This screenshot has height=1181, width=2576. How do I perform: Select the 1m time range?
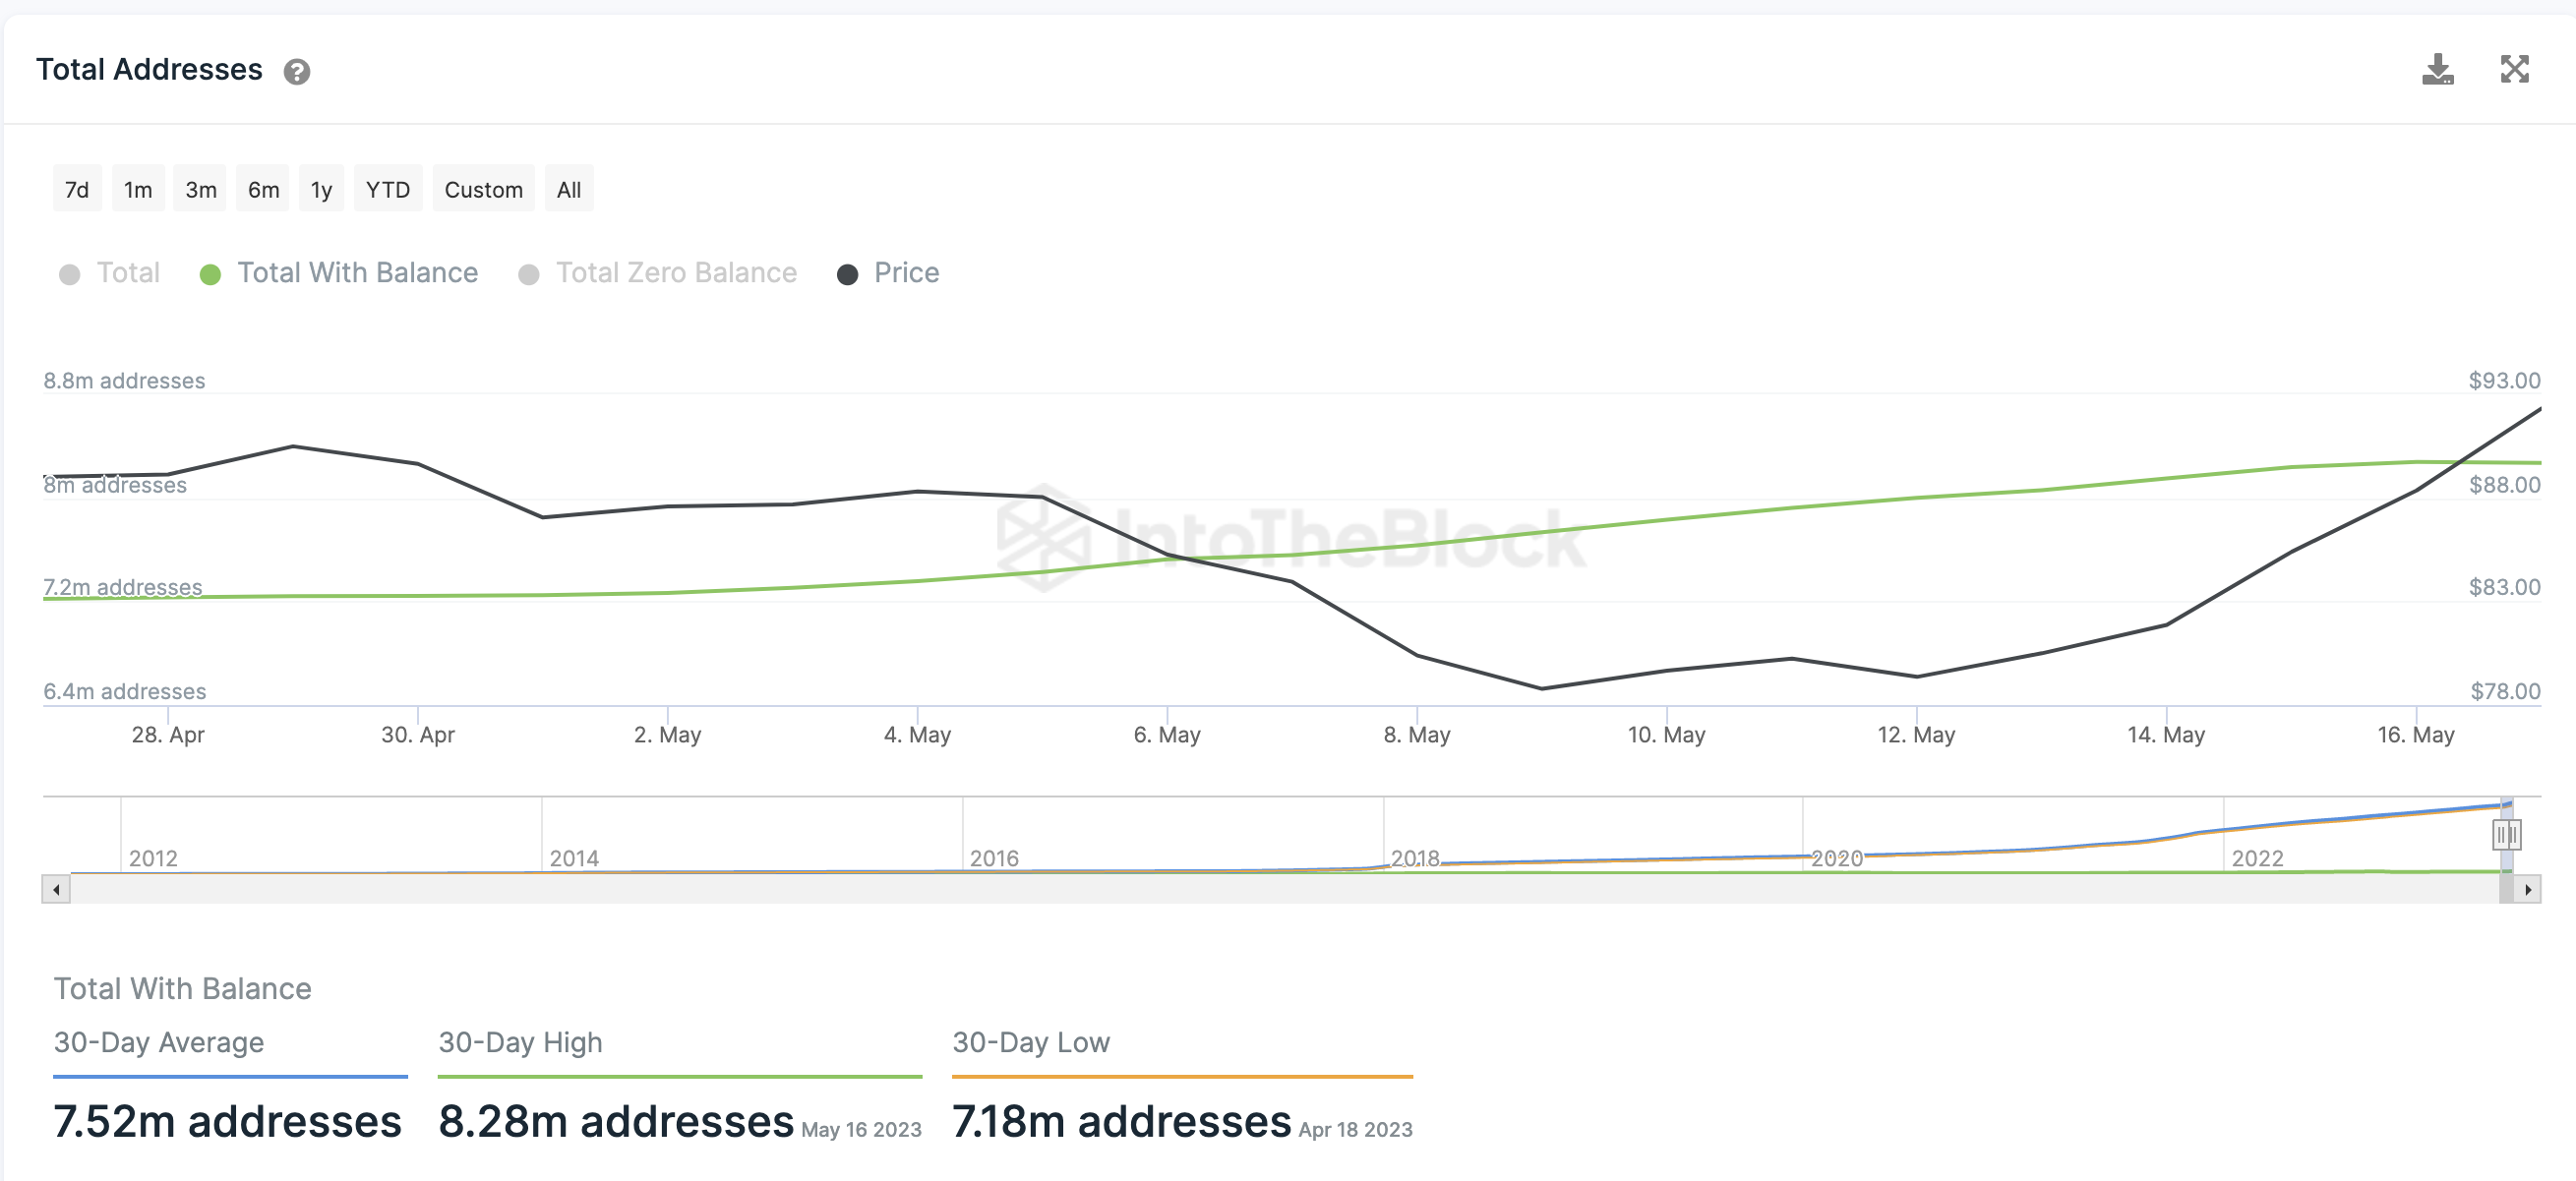point(138,189)
